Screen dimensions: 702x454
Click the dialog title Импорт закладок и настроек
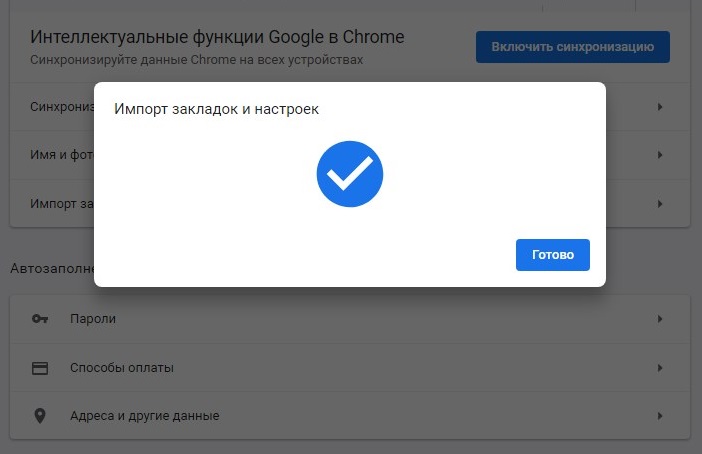point(217,108)
